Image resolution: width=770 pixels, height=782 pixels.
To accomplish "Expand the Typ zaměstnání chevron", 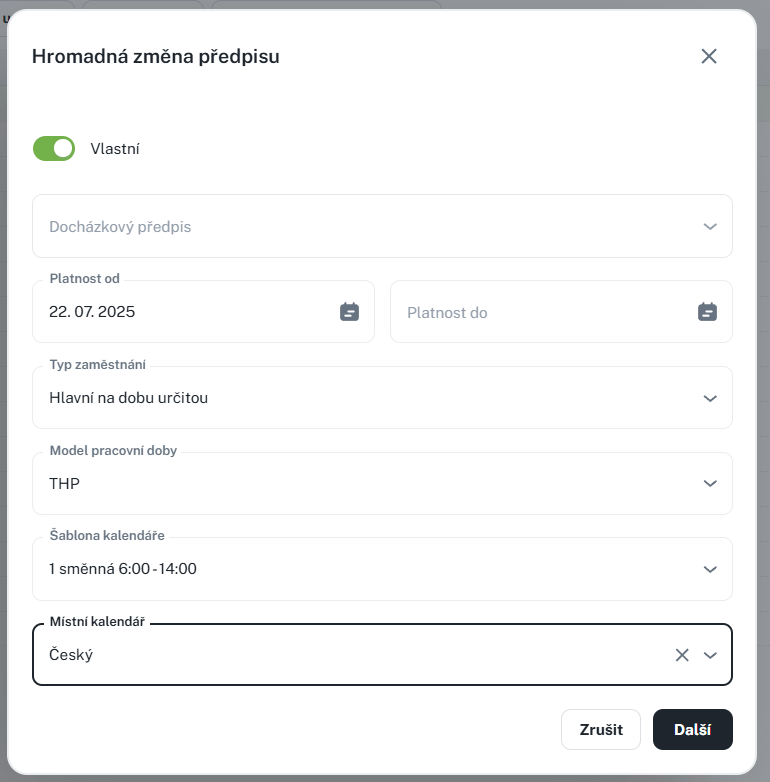I will pos(710,398).
